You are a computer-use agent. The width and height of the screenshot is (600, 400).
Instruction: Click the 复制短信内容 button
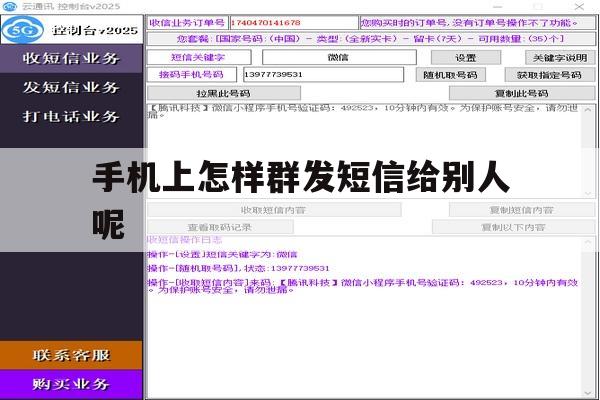pos(522,210)
